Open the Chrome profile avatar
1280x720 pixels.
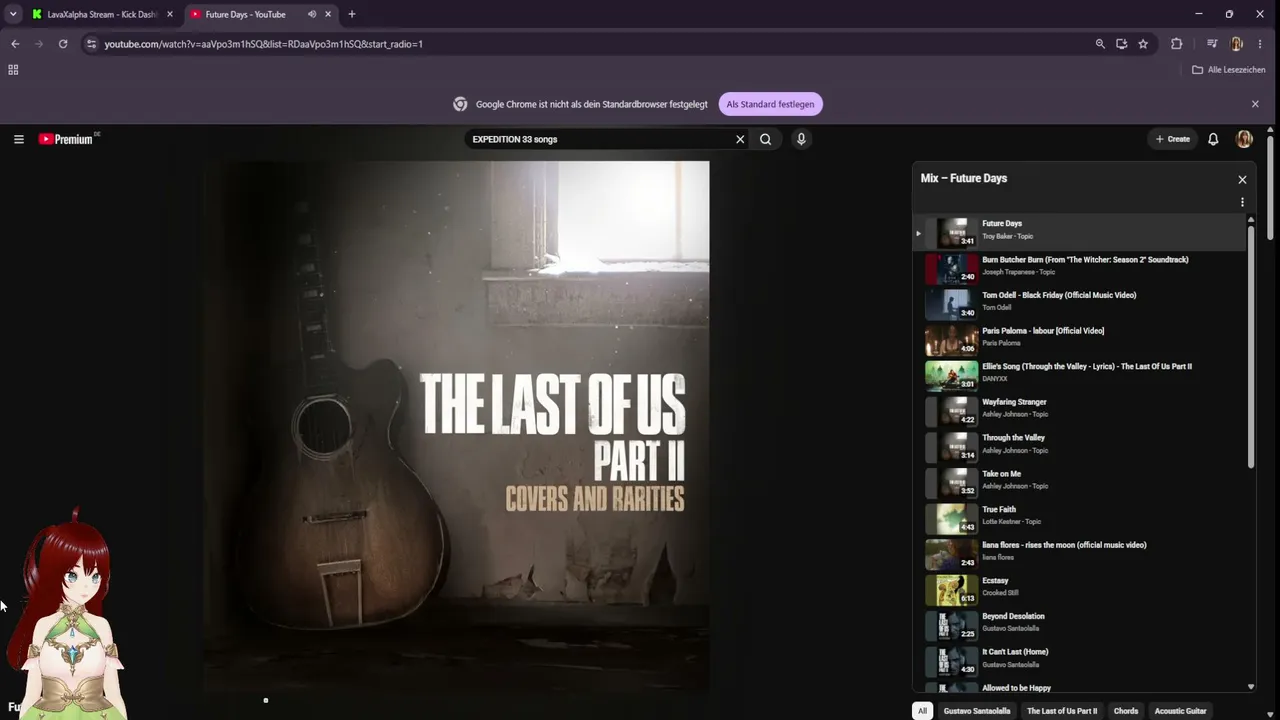1237,44
